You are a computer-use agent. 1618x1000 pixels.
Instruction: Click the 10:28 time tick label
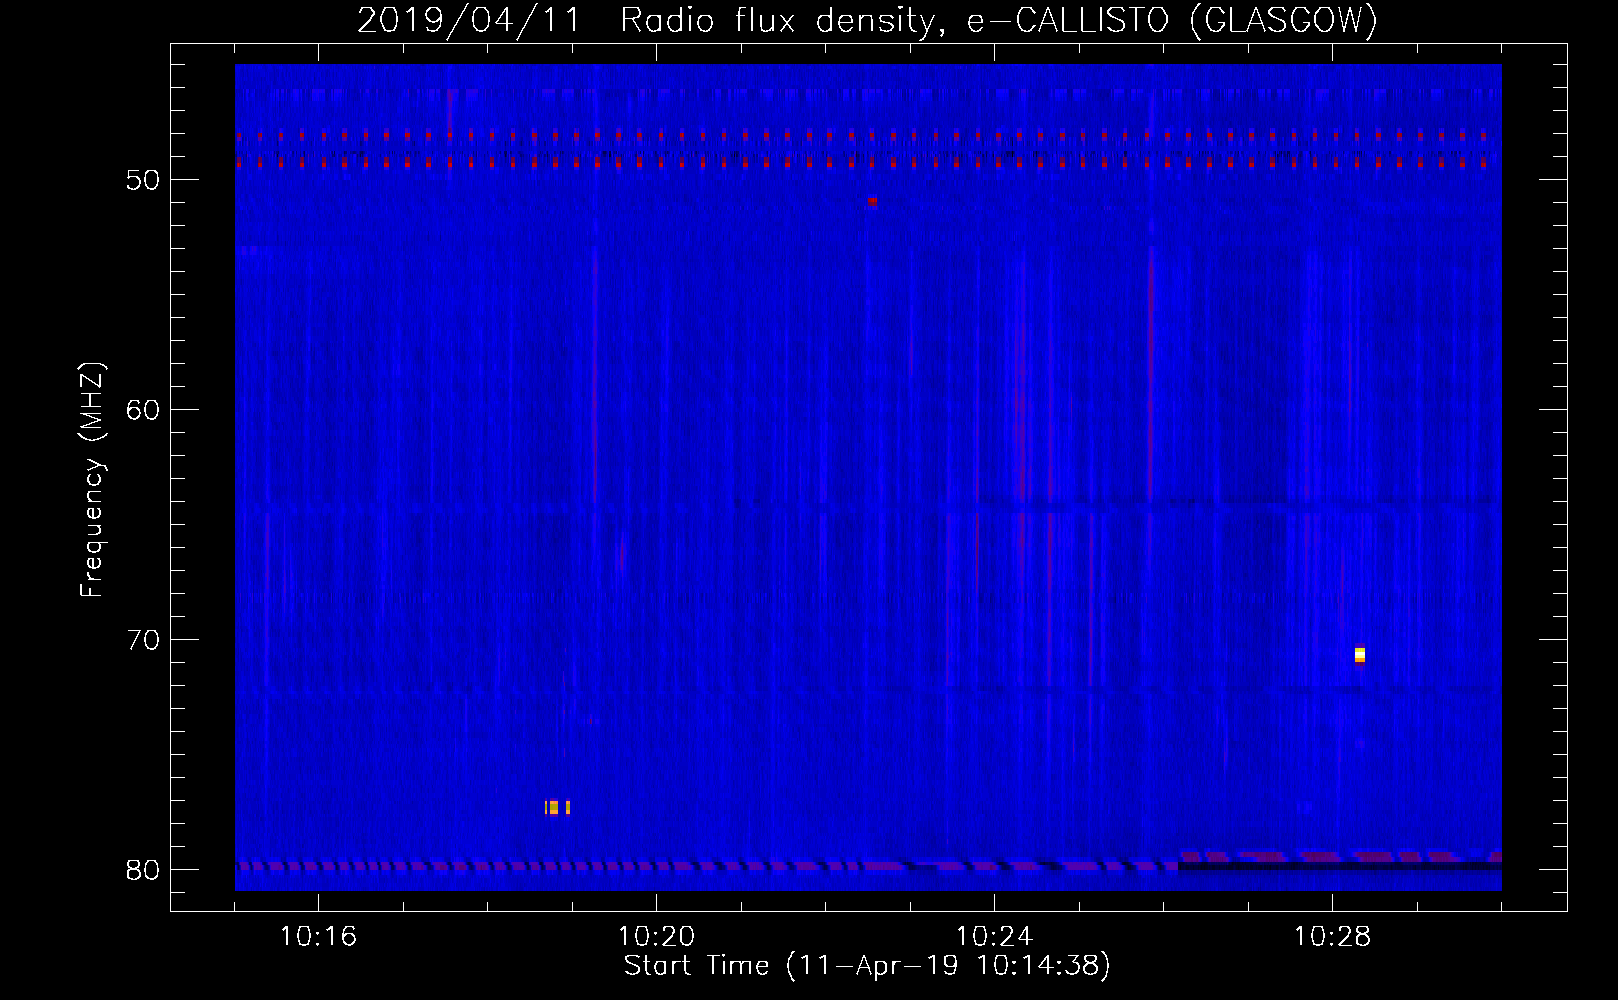click(x=1332, y=937)
